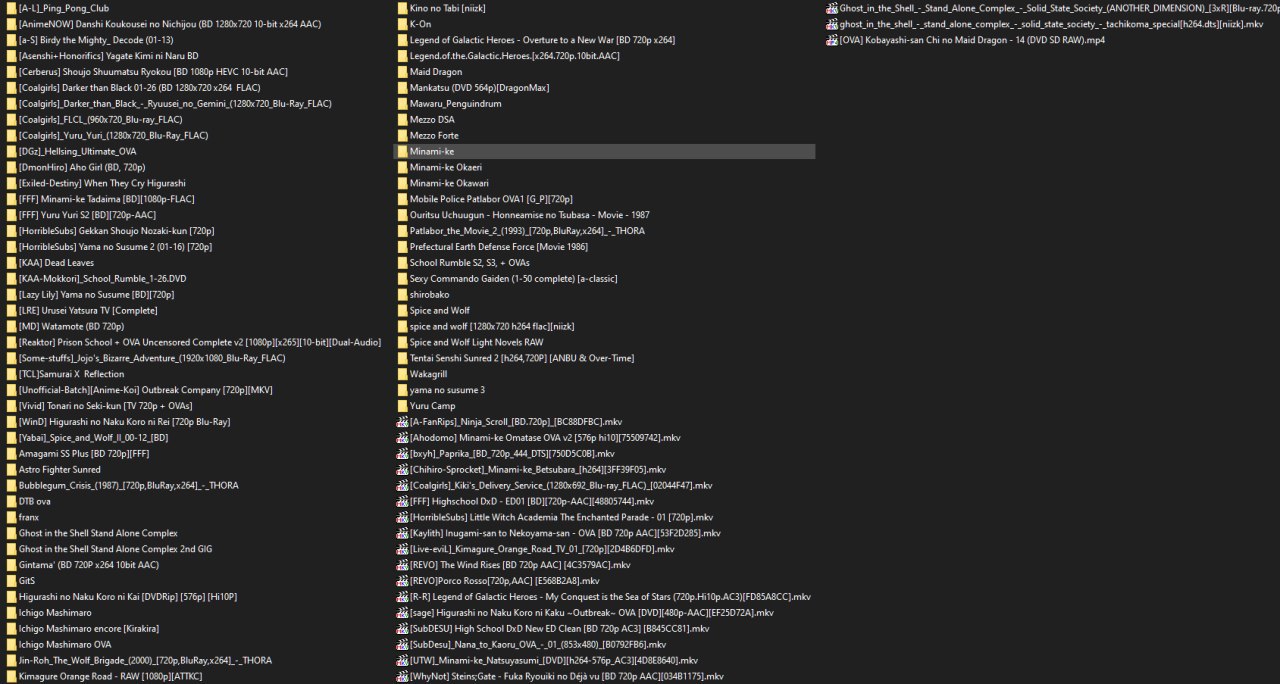1280x684 pixels.
Task: Click video file icon beside [bxyh]_Paprika mkv
Action: pos(402,453)
